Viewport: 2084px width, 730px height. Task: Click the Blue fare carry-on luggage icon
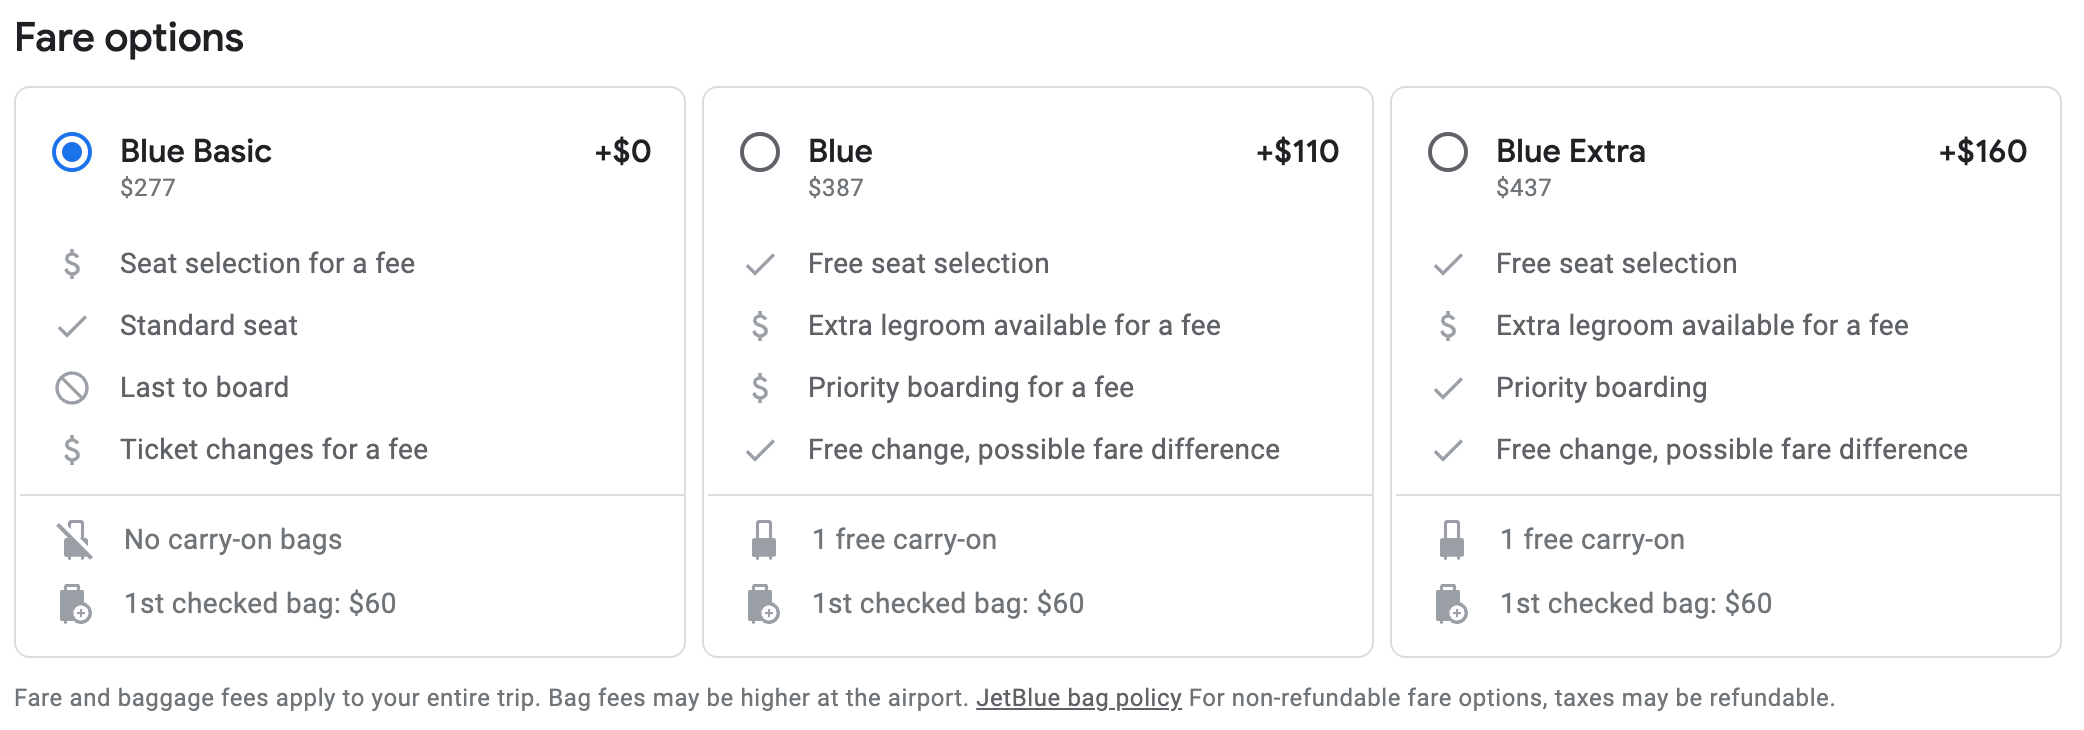[763, 540]
